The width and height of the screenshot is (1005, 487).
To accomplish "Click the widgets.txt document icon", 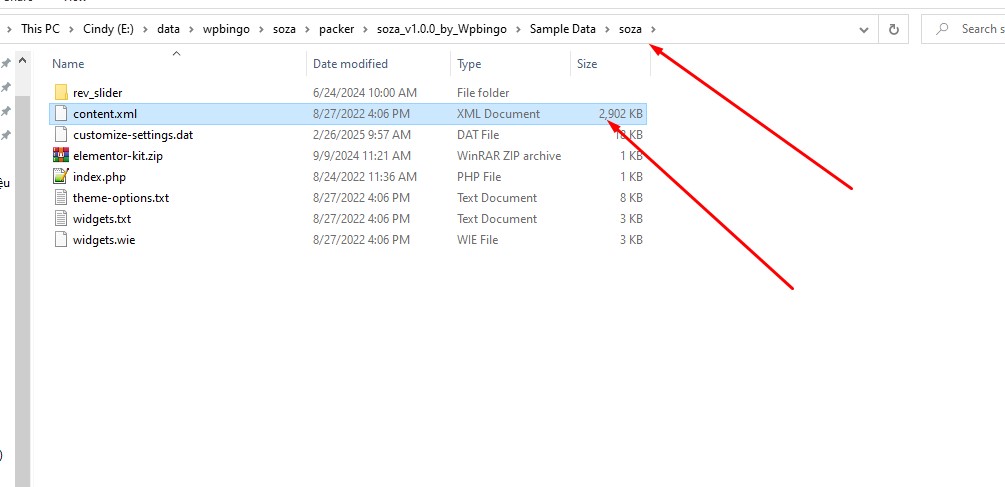I will point(61,219).
